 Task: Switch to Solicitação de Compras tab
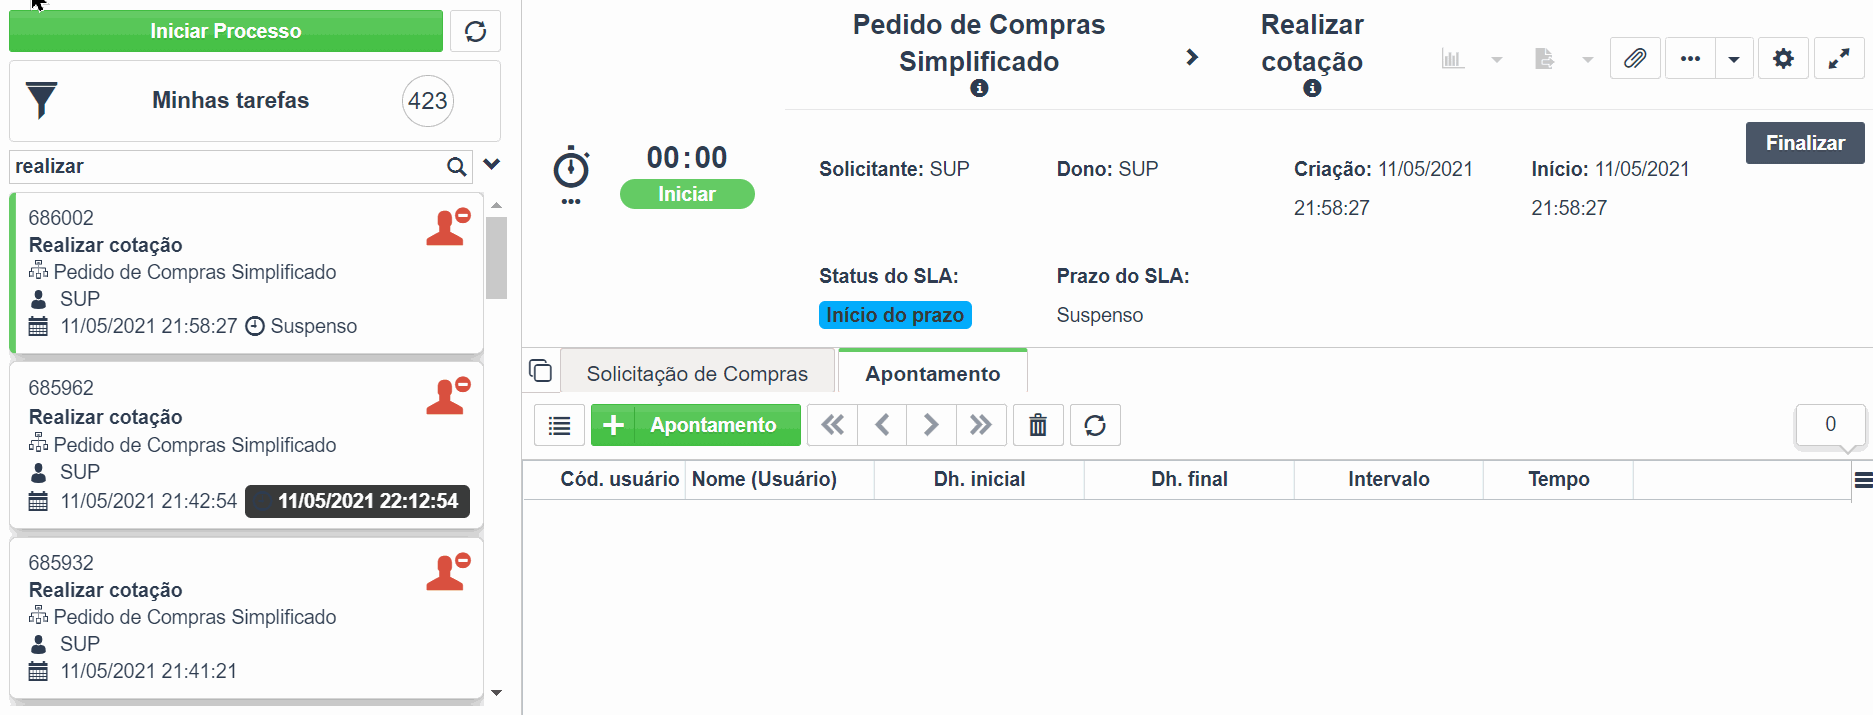pyautogui.click(x=697, y=373)
